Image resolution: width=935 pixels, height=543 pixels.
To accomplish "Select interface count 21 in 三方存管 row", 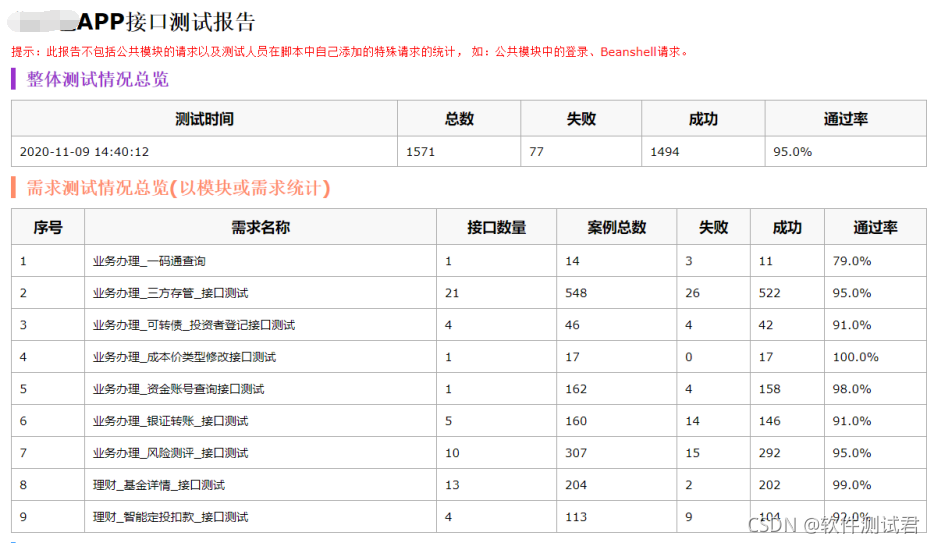I will click(x=452, y=293).
